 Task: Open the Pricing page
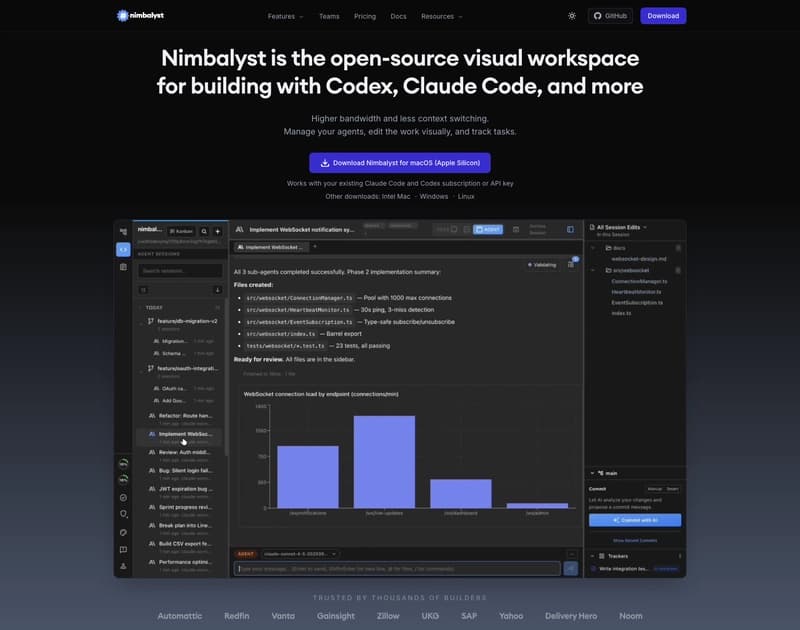pos(365,16)
